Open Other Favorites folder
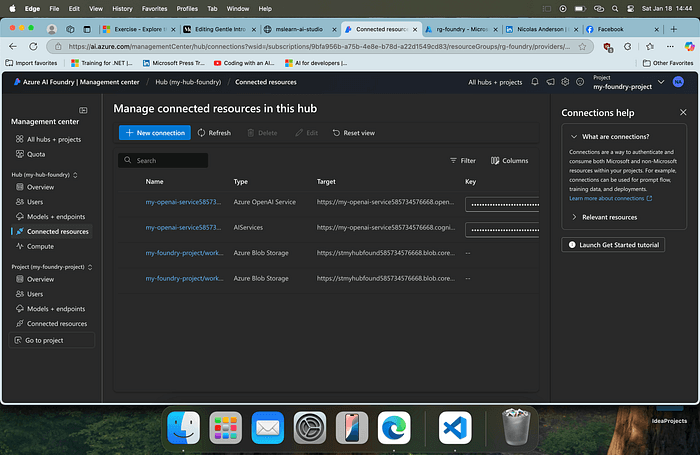 668,63
